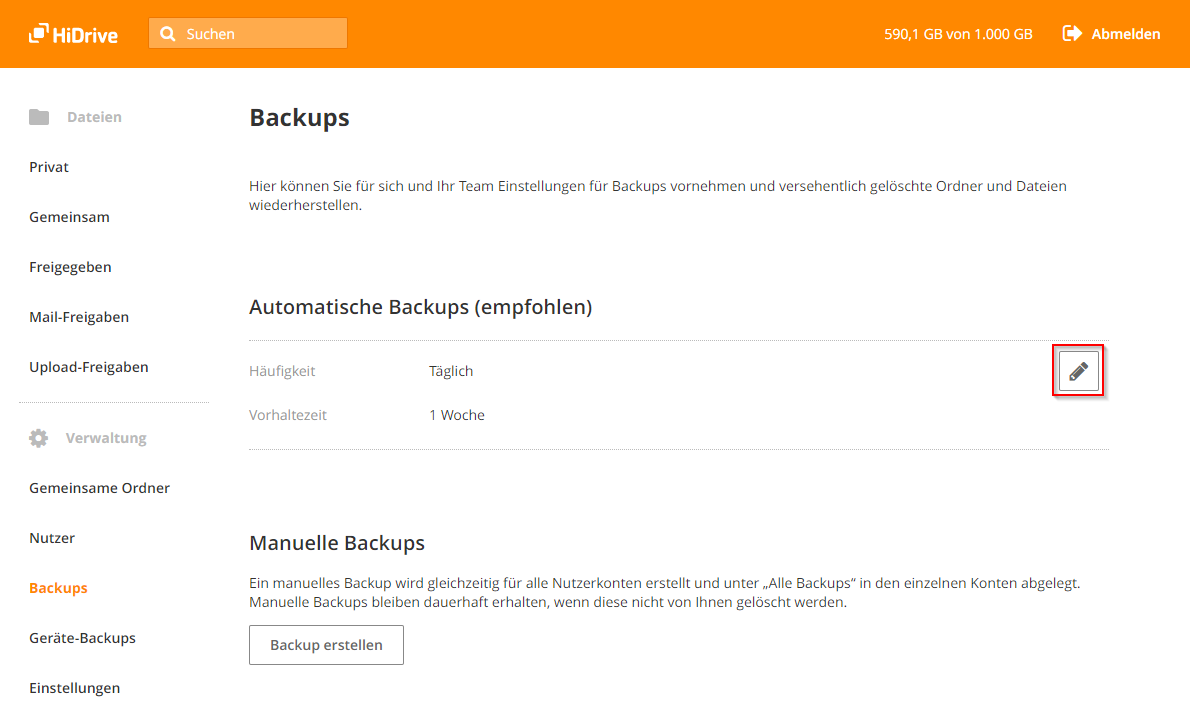Click the Dateien folder icon

click(39, 117)
